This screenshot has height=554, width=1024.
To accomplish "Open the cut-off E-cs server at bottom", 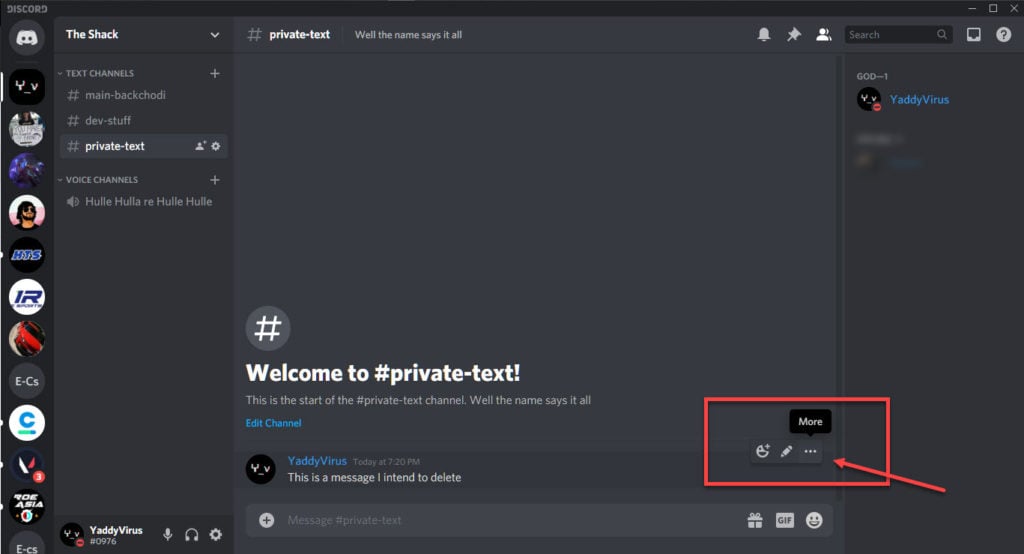I will (27, 545).
